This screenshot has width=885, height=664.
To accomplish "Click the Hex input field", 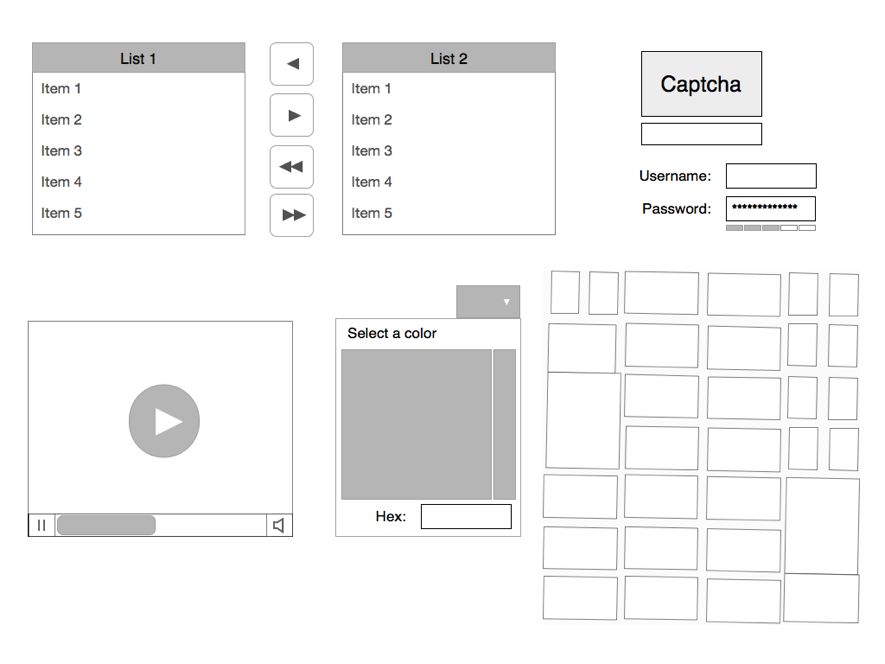I will coord(466,517).
